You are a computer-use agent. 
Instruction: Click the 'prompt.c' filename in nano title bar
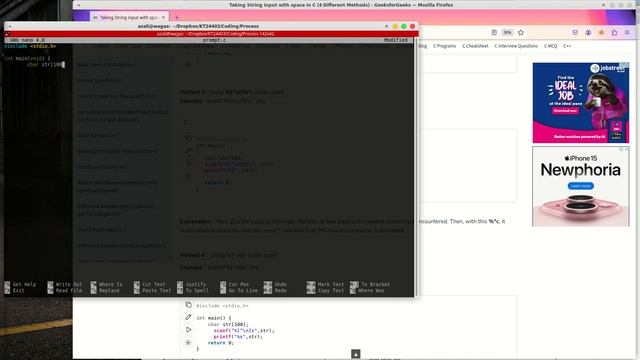click(214, 40)
